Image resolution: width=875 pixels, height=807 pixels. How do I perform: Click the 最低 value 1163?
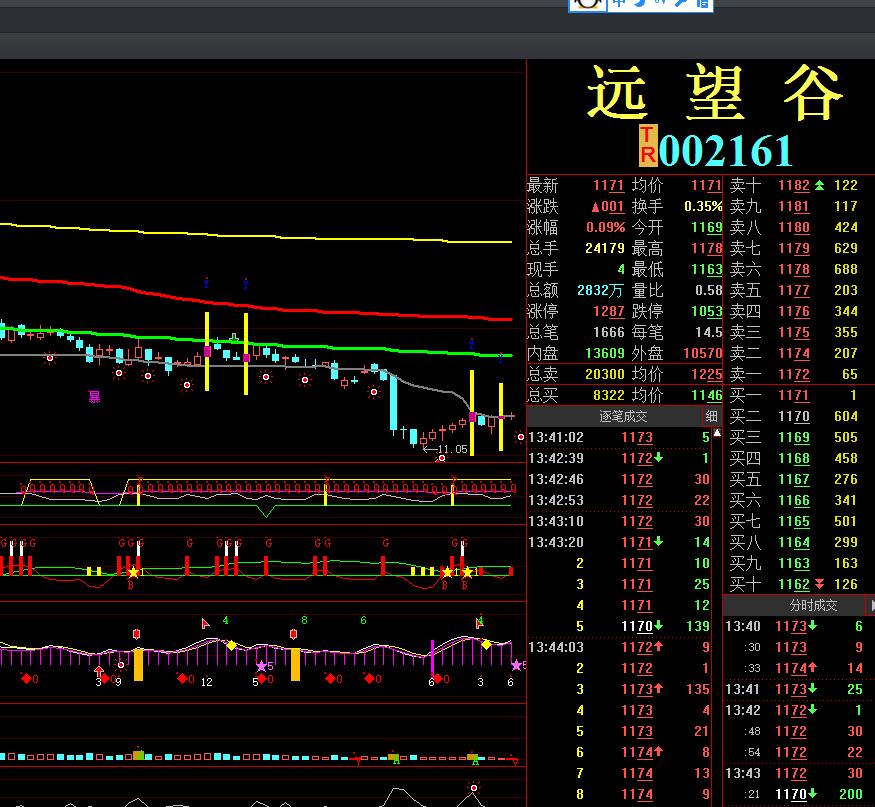706,269
